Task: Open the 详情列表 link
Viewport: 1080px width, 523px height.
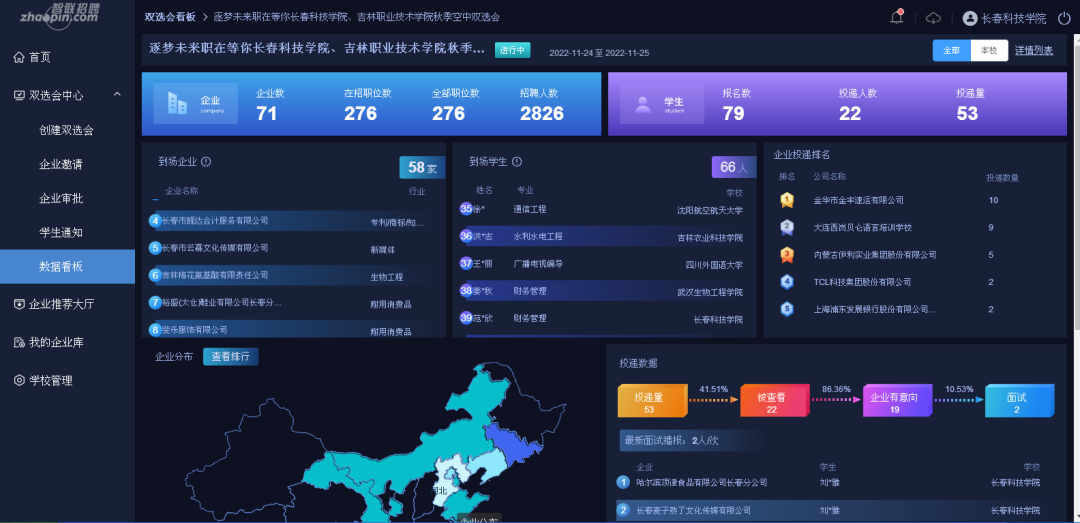Action: click(1034, 51)
